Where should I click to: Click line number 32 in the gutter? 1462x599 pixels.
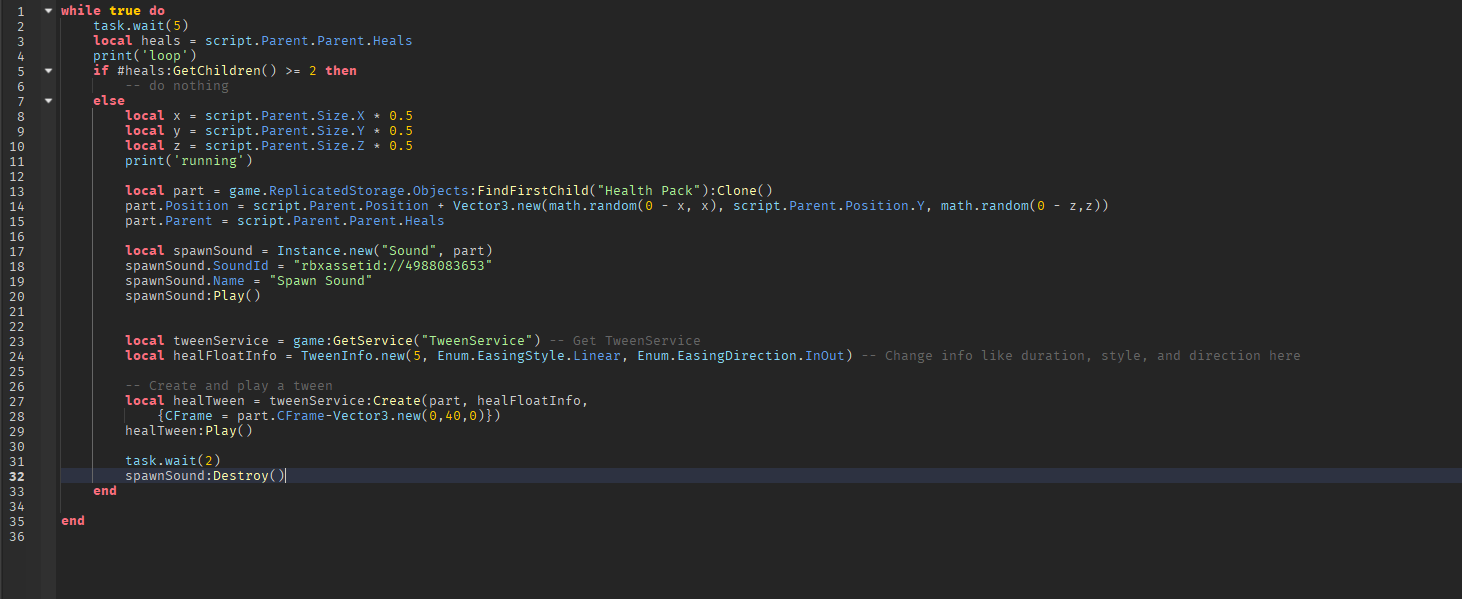pyautogui.click(x=17, y=476)
